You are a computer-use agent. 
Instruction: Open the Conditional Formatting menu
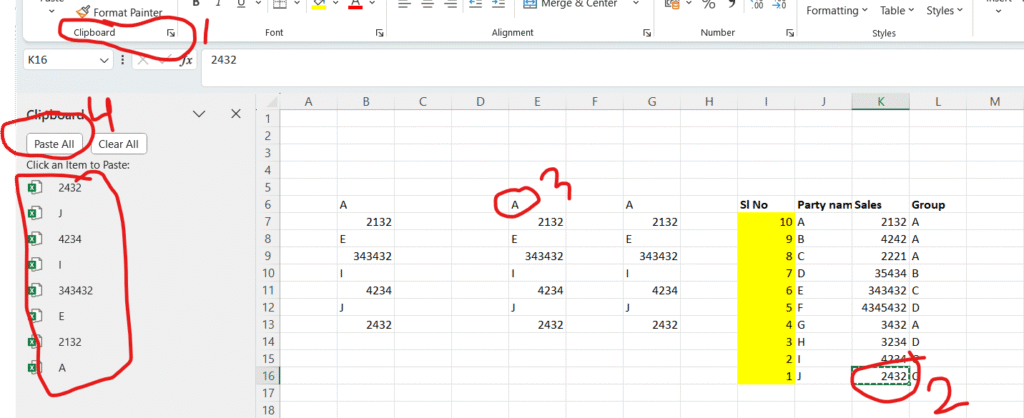tap(838, 11)
